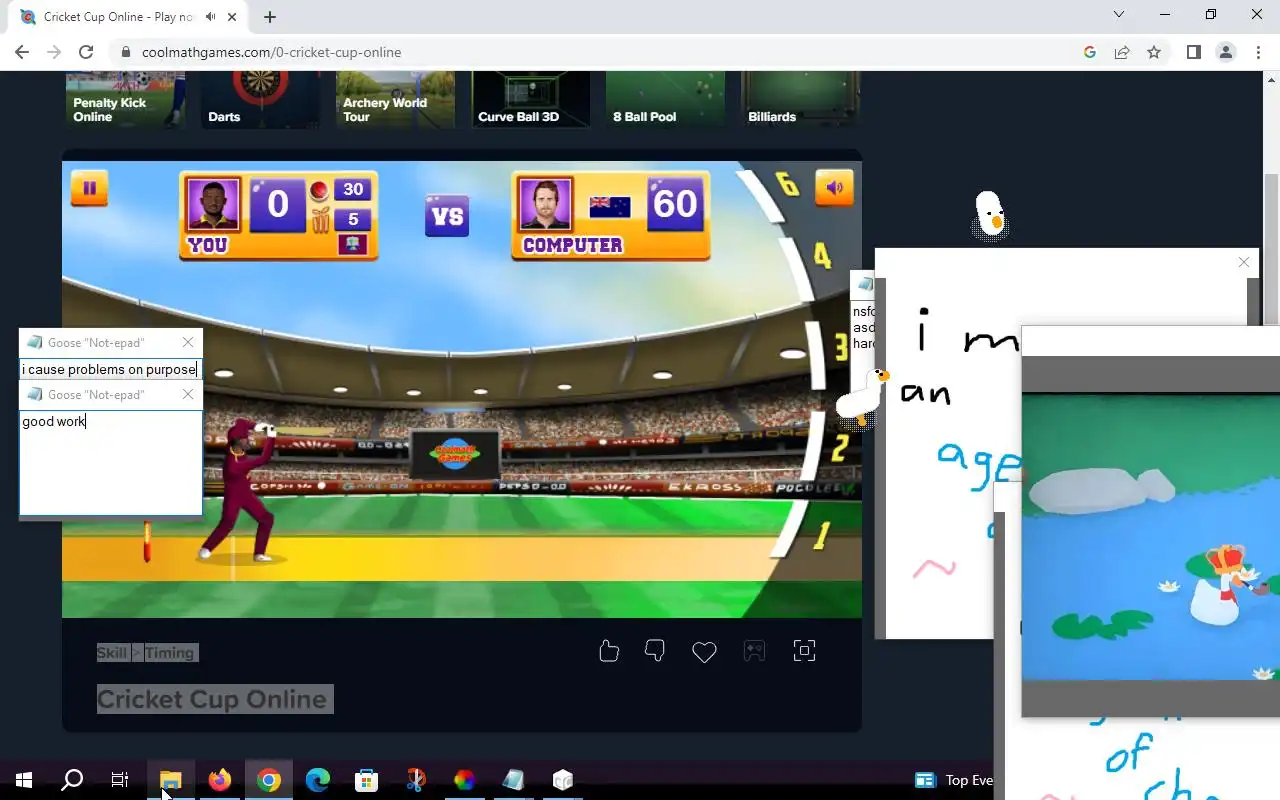Open Windows Search from the taskbar

[72, 780]
